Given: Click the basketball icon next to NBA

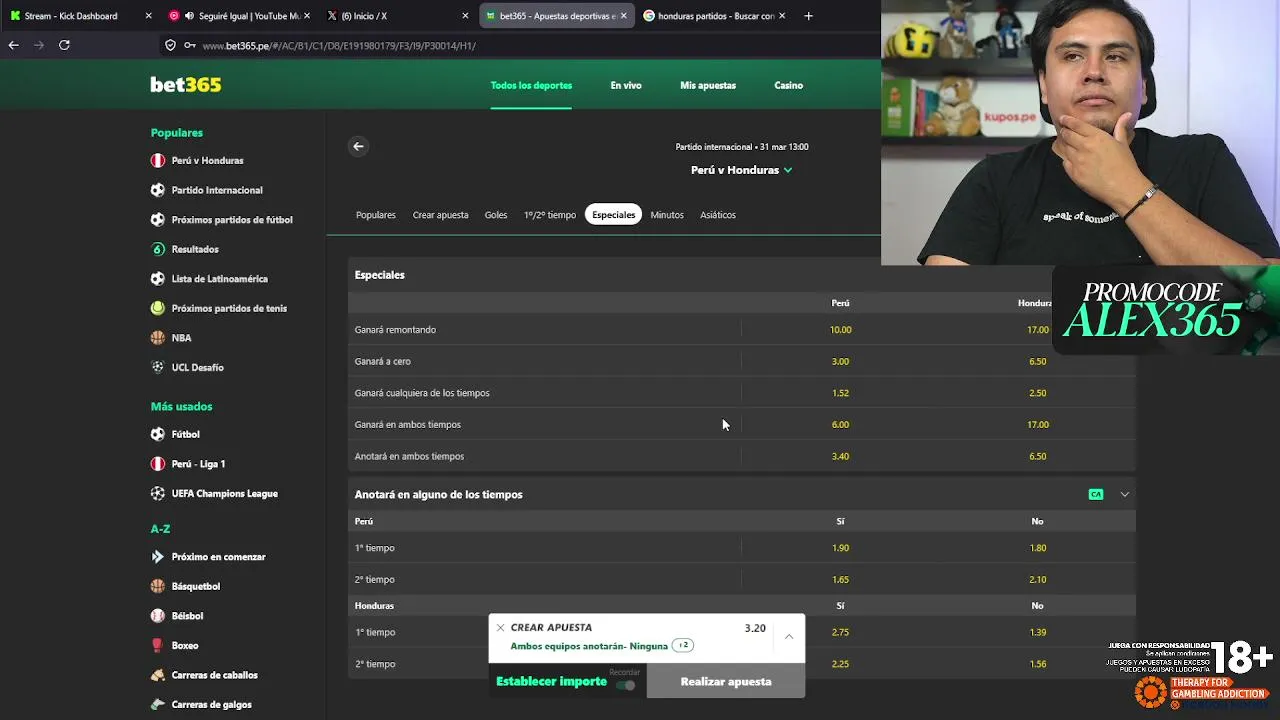Looking at the screenshot, I should (157, 338).
